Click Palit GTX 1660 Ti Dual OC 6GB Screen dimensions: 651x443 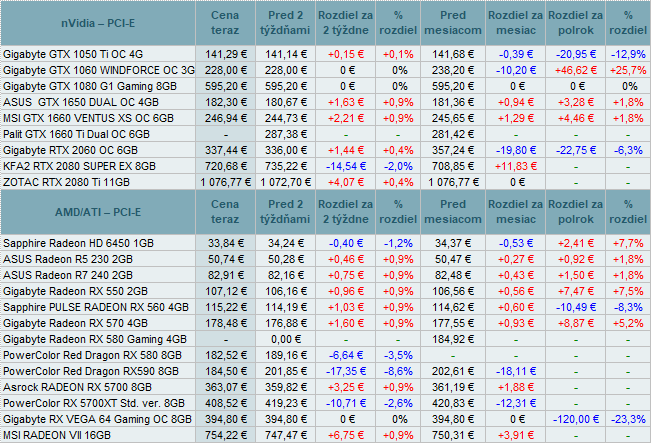click(76, 134)
